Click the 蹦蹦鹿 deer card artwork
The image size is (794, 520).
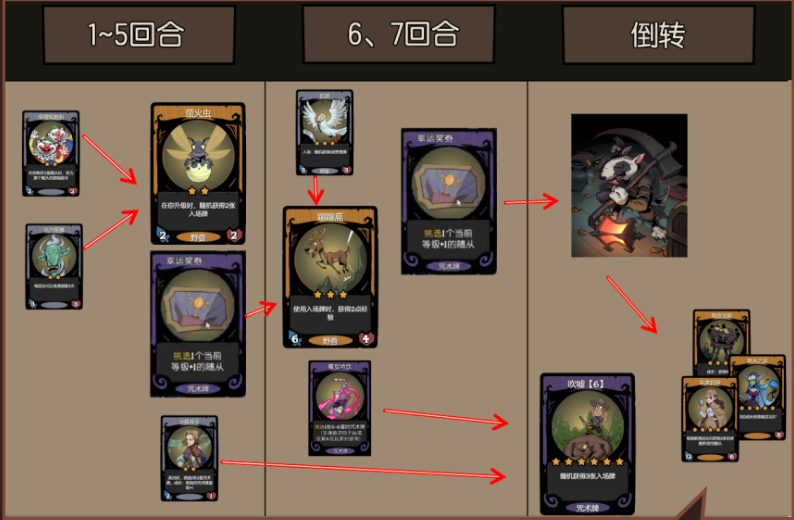pos(330,257)
